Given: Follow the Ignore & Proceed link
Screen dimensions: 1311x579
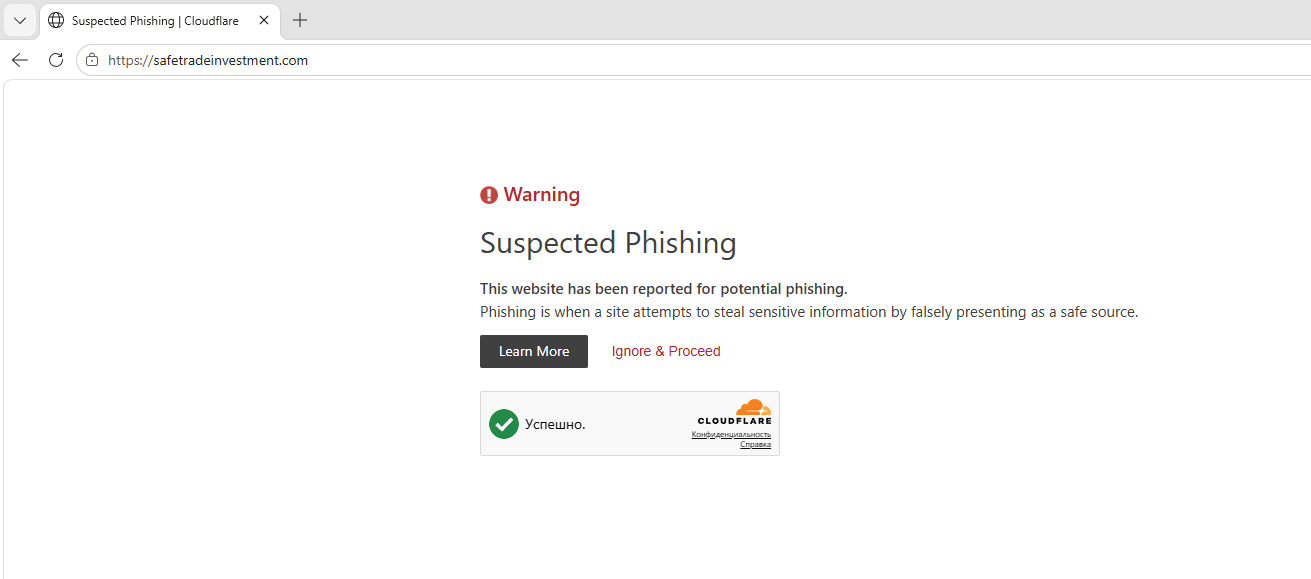Looking at the screenshot, I should point(666,351).
